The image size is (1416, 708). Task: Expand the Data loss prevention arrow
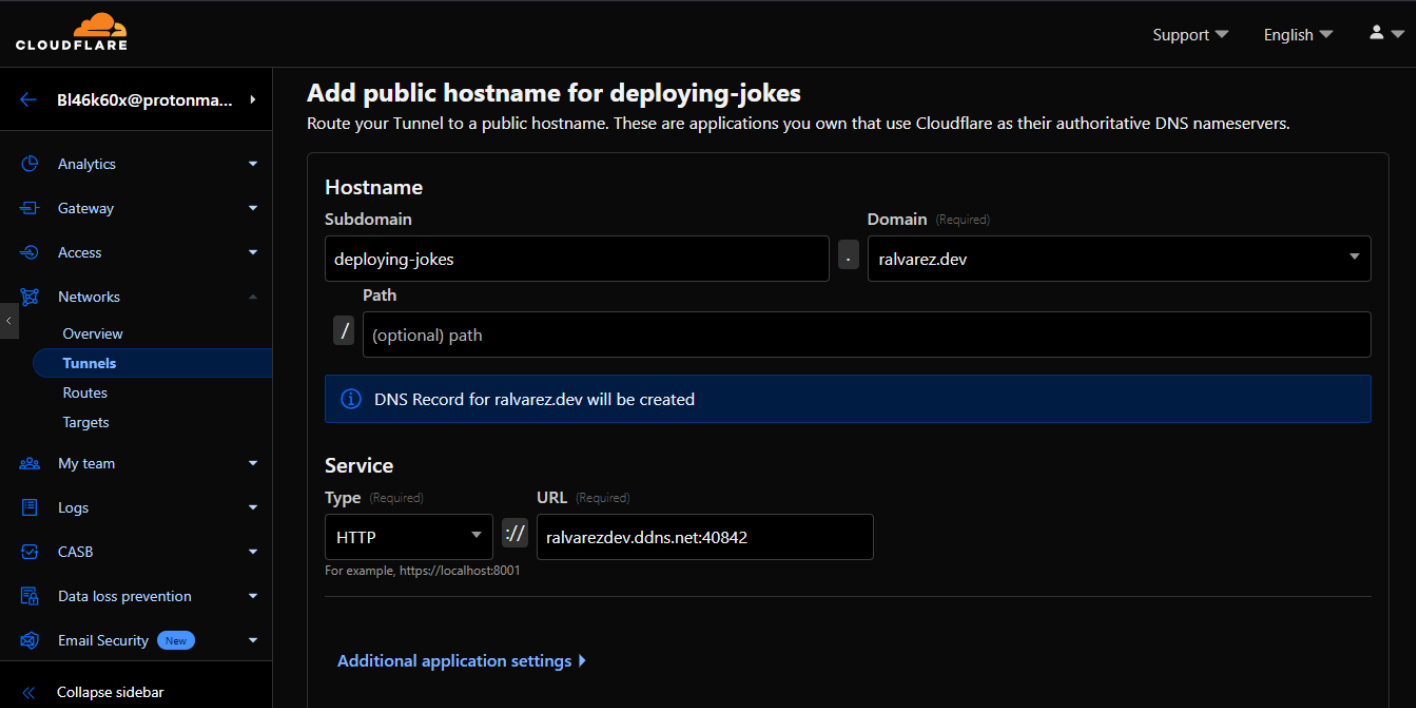pyautogui.click(x=253, y=596)
